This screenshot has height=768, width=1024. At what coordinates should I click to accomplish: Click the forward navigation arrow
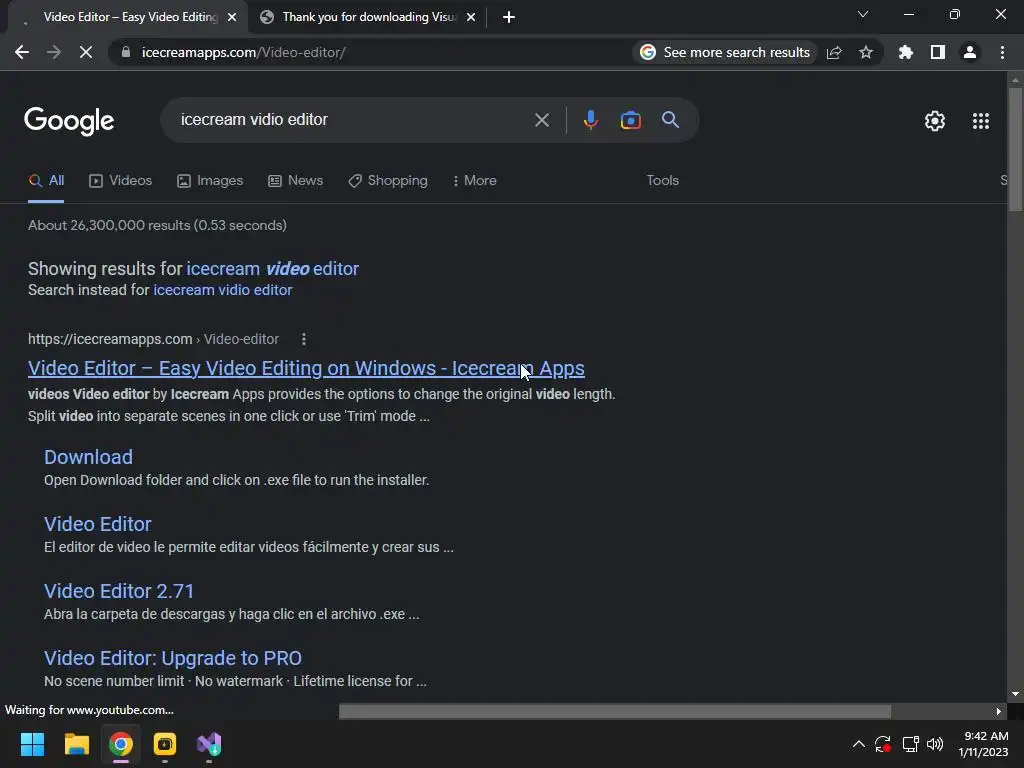click(x=54, y=52)
